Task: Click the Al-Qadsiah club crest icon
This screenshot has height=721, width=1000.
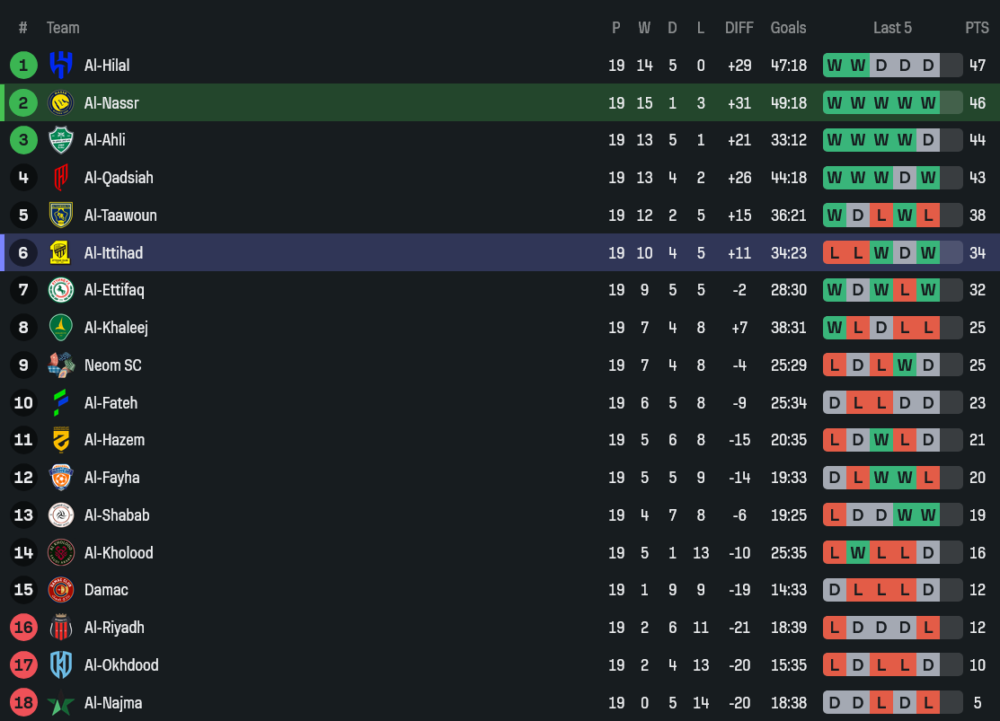Action: point(61,178)
